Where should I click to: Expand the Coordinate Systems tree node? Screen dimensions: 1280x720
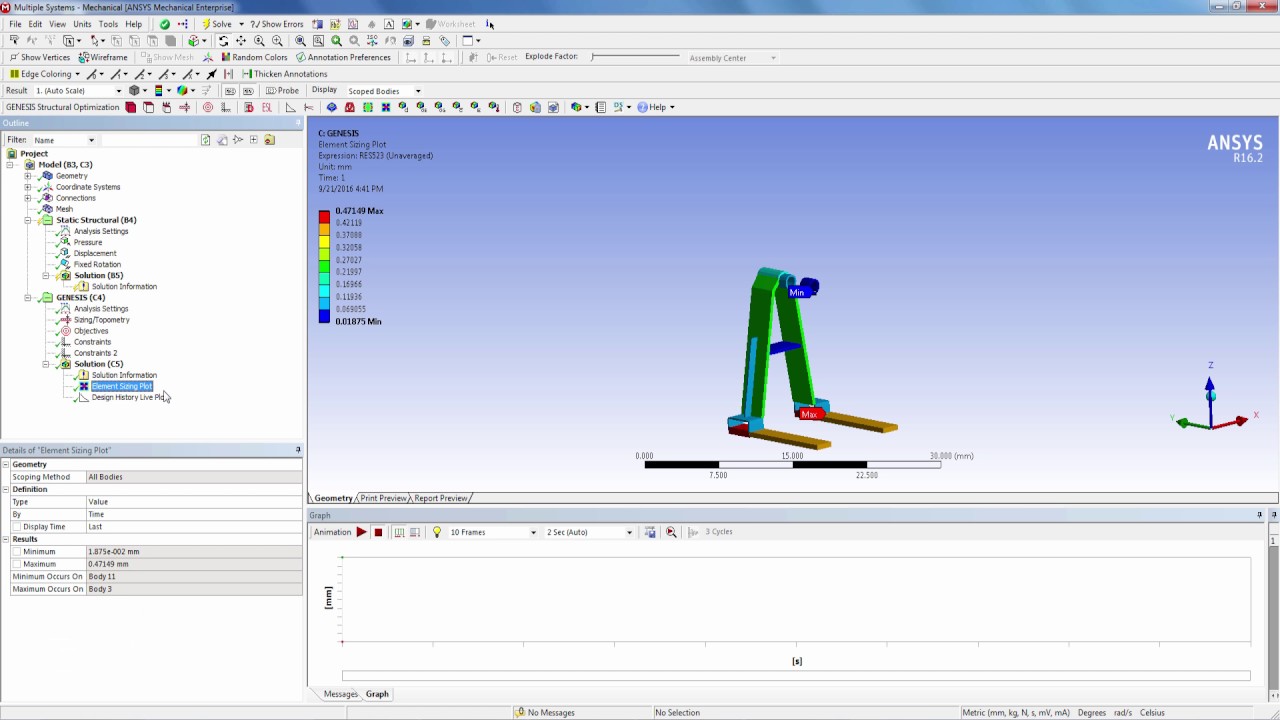[x=28, y=187]
